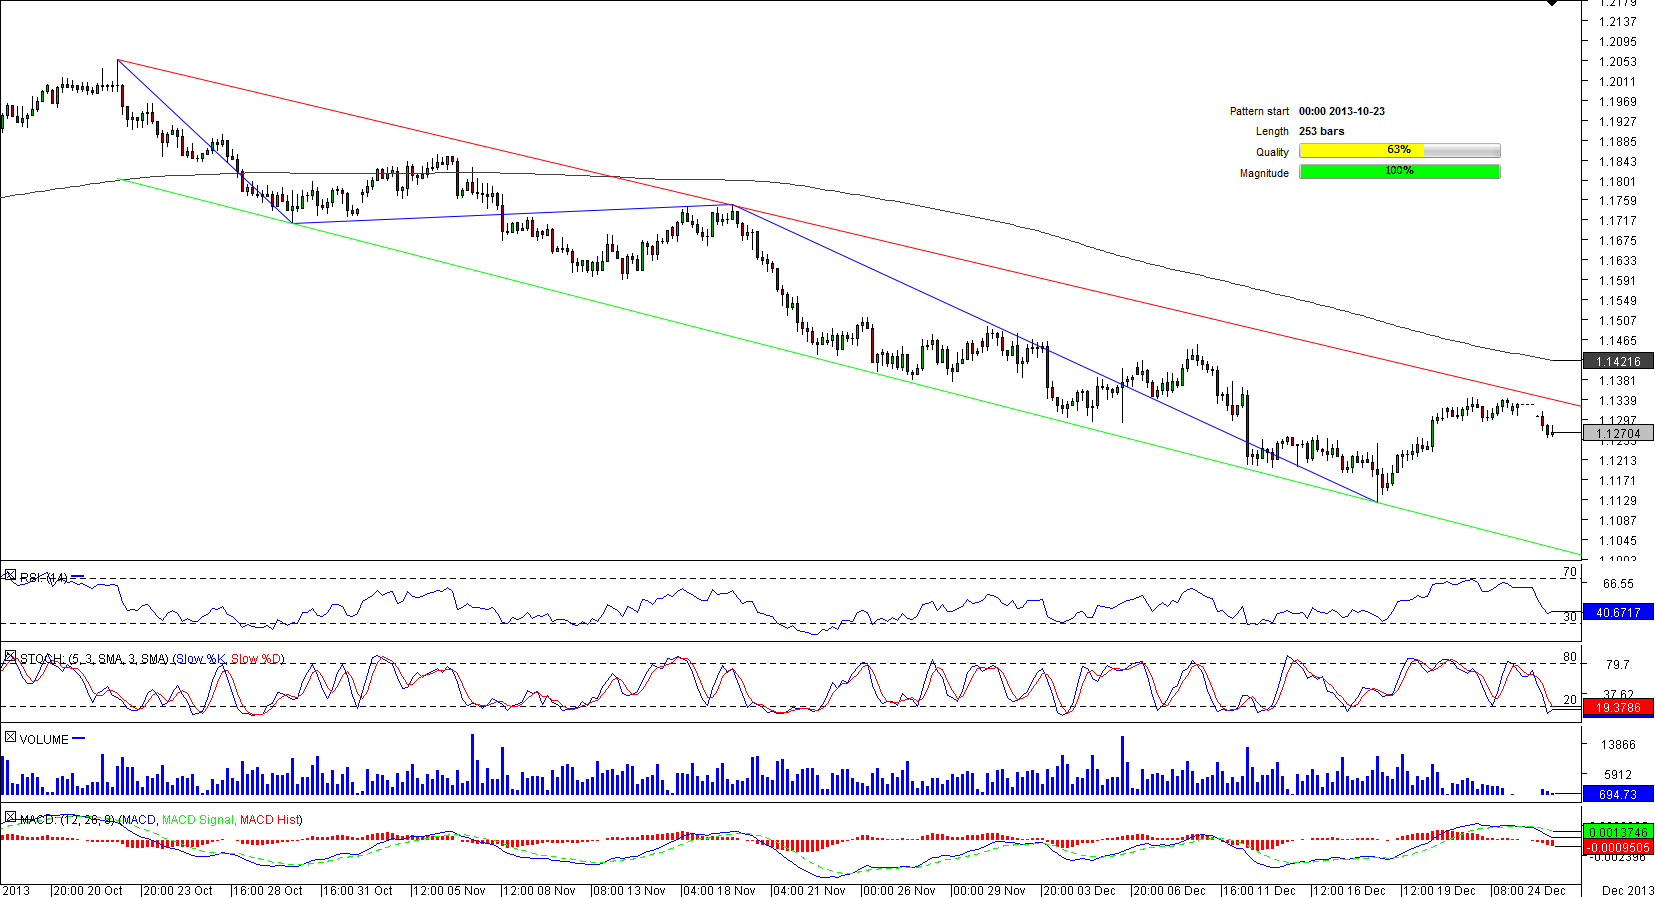Screen dimensions: 1655x897
Task: Click the VOLUME blue line legend marker
Action: (79, 739)
